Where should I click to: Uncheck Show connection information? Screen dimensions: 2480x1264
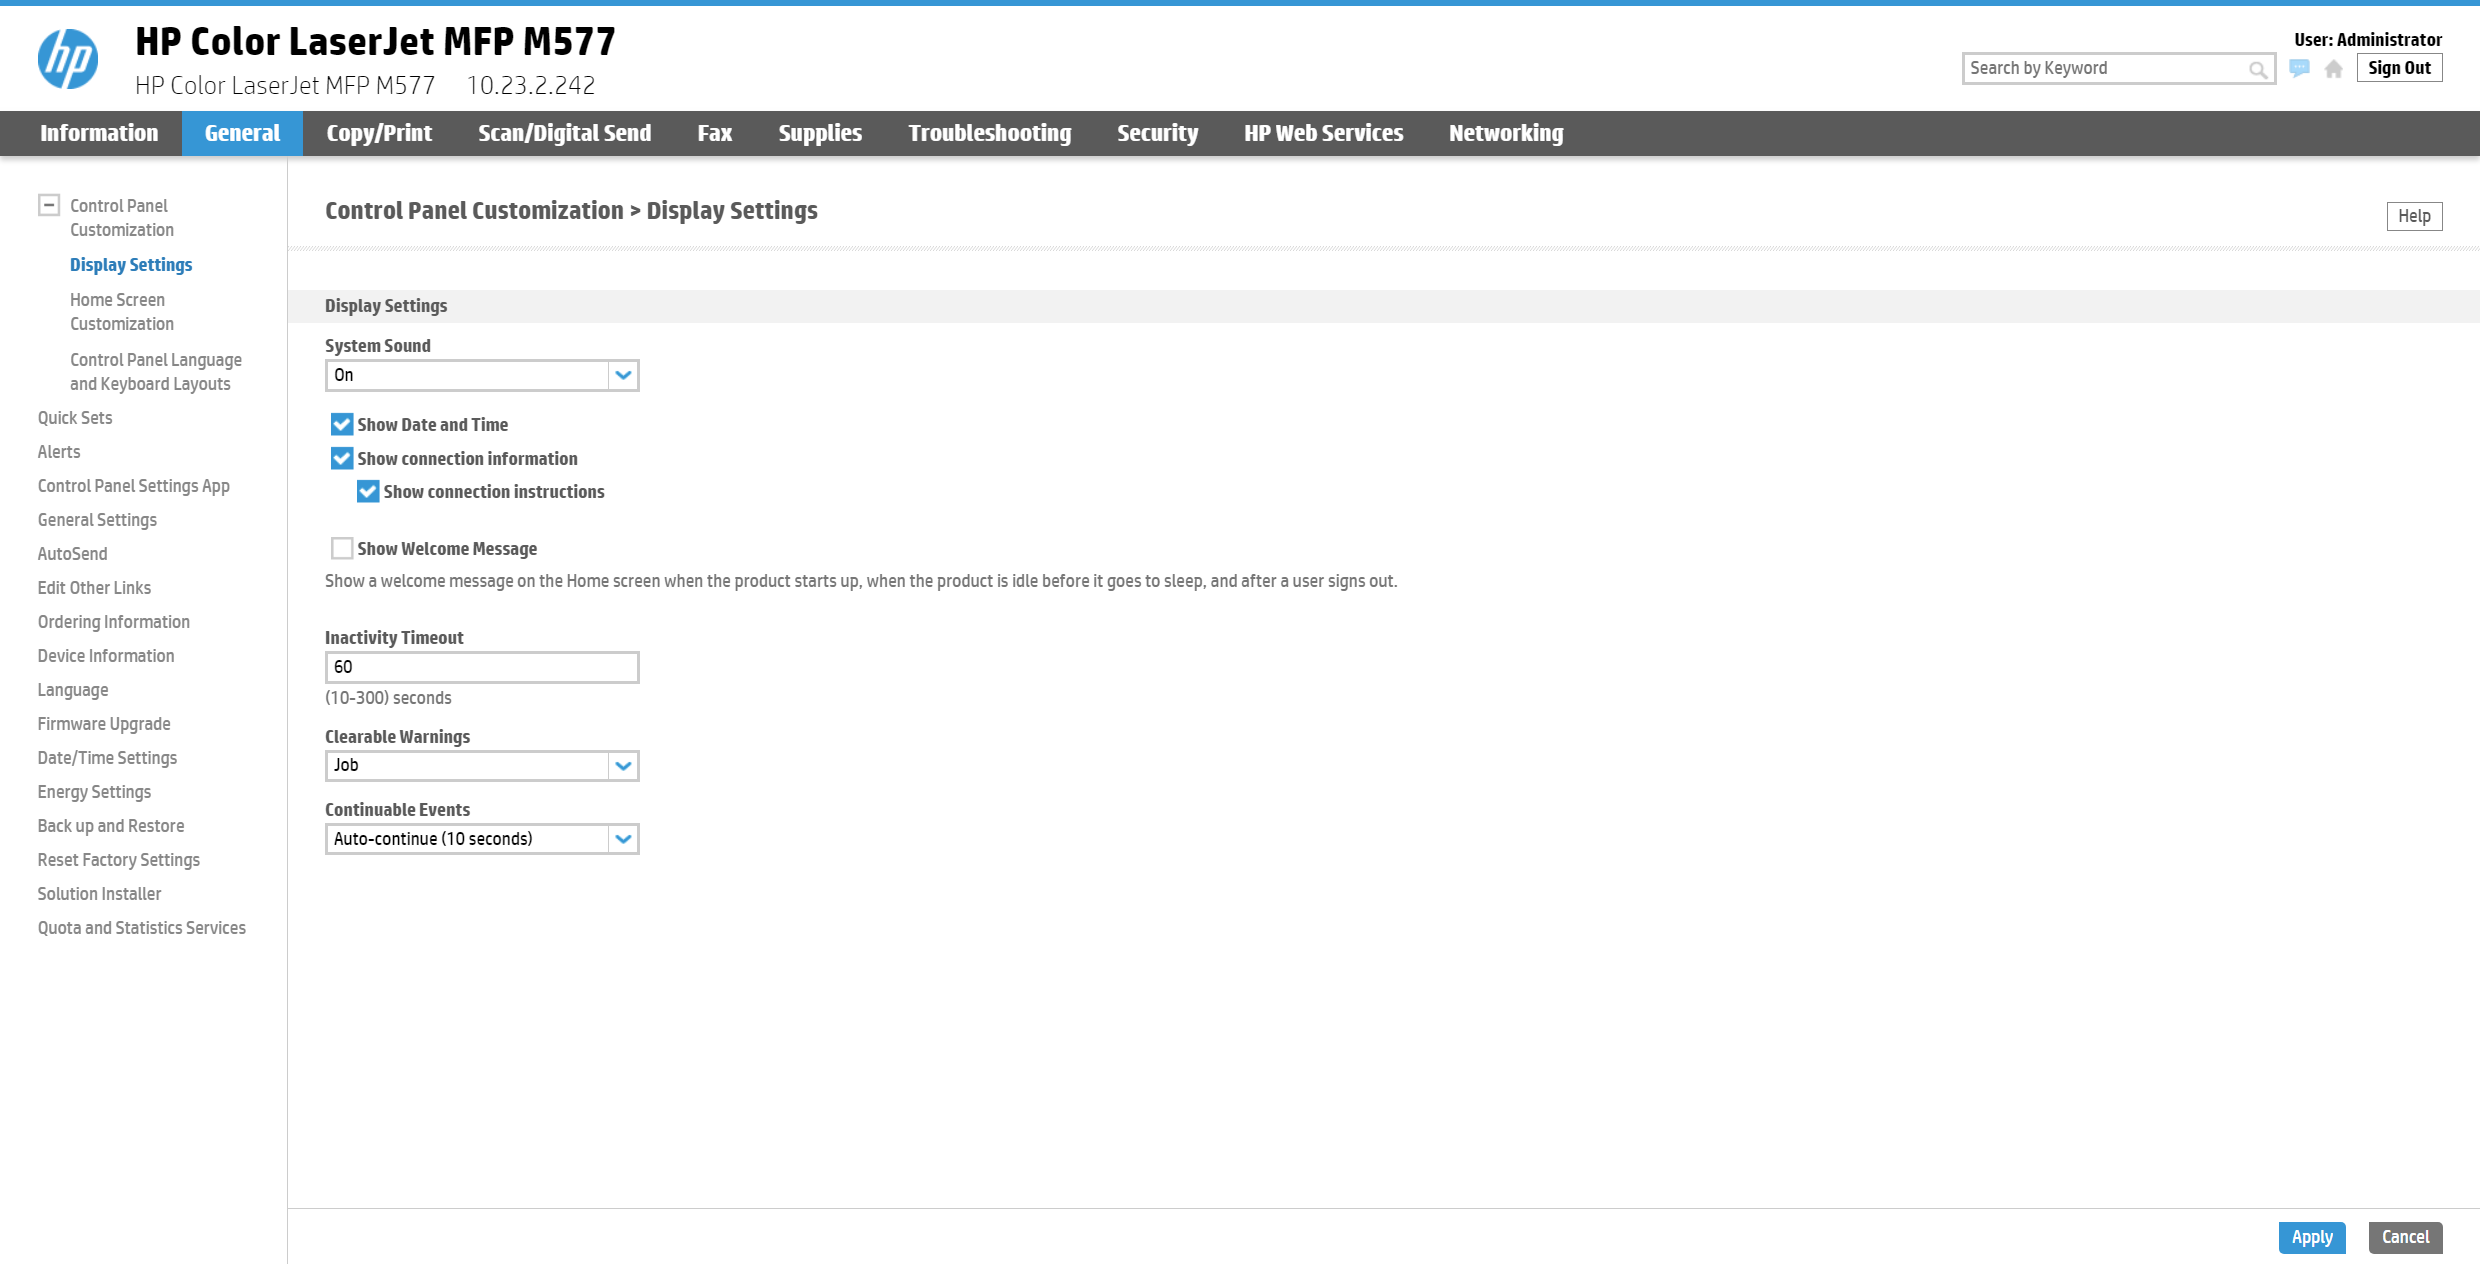coord(342,459)
